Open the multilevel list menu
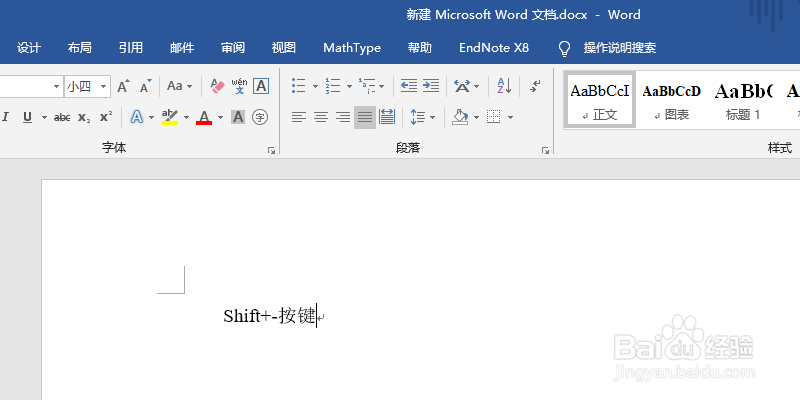The width and height of the screenshot is (800, 400). pos(371,86)
